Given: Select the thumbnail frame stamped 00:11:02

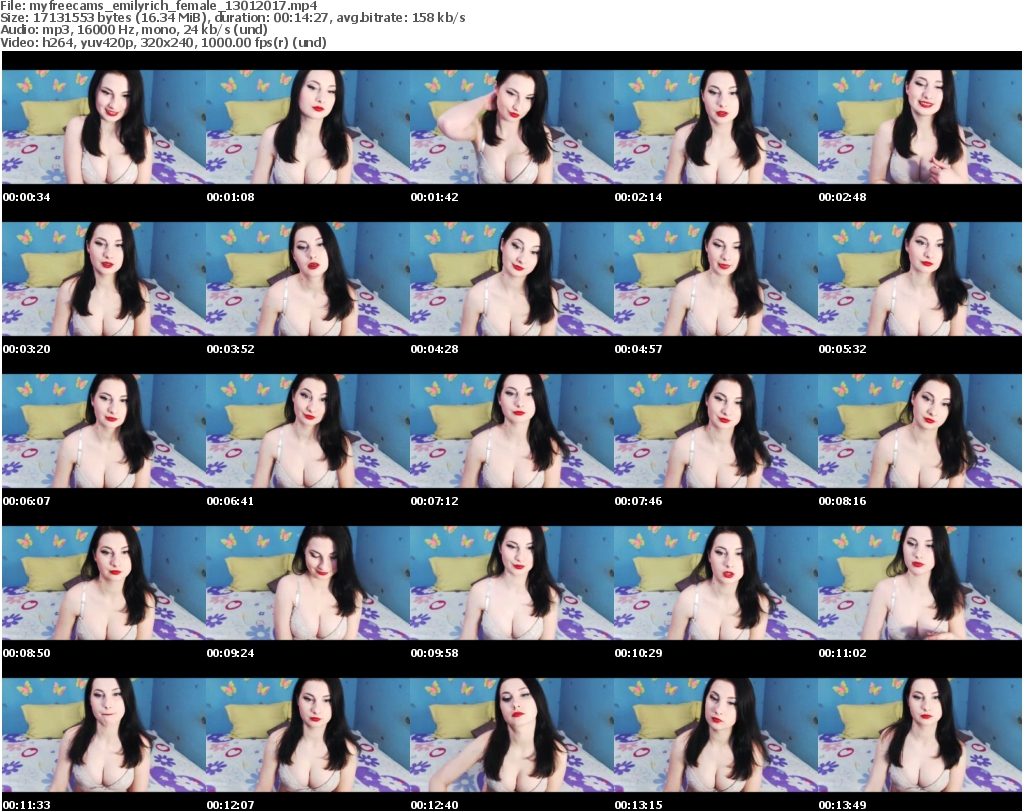Looking at the screenshot, I should [x=920, y=583].
